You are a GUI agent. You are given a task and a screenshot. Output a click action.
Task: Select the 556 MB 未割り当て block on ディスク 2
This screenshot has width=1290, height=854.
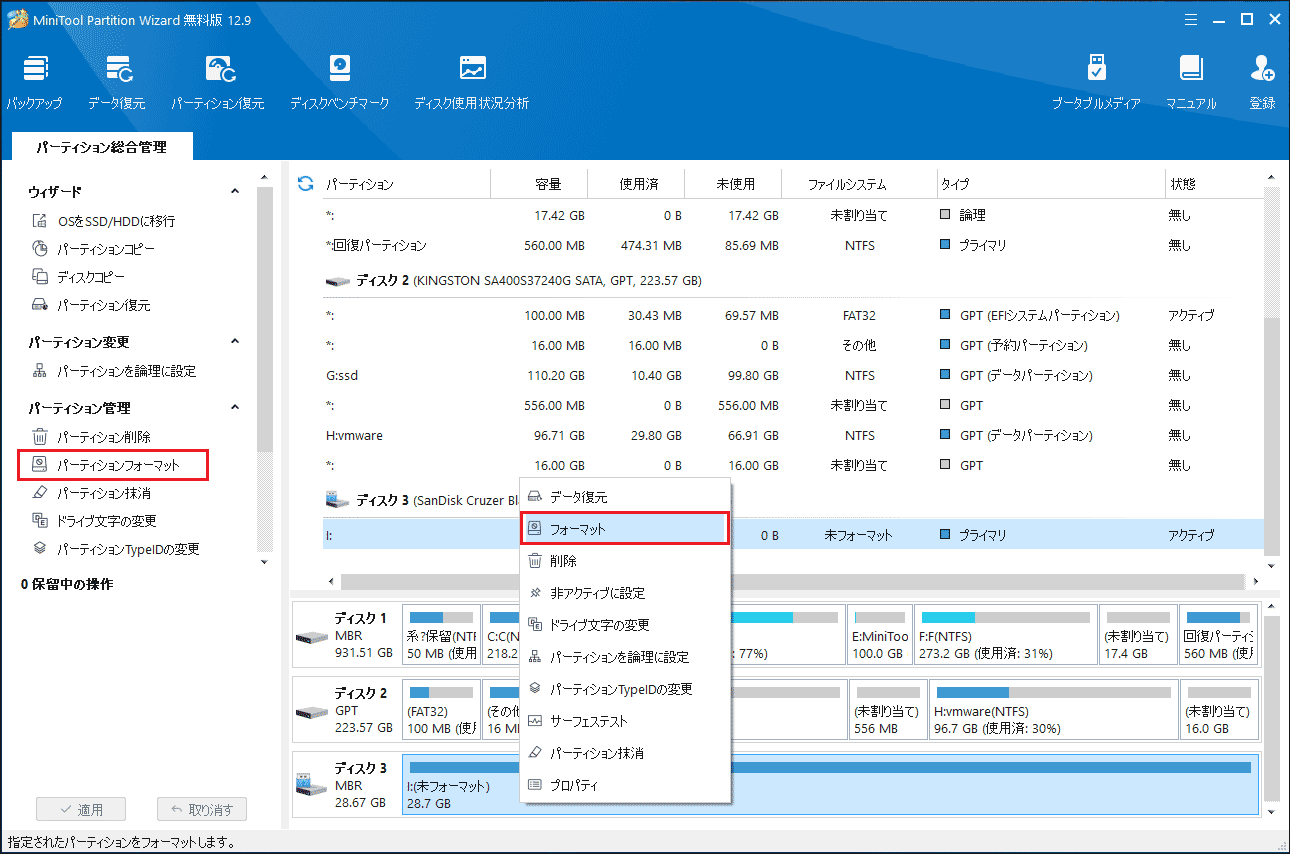887,710
